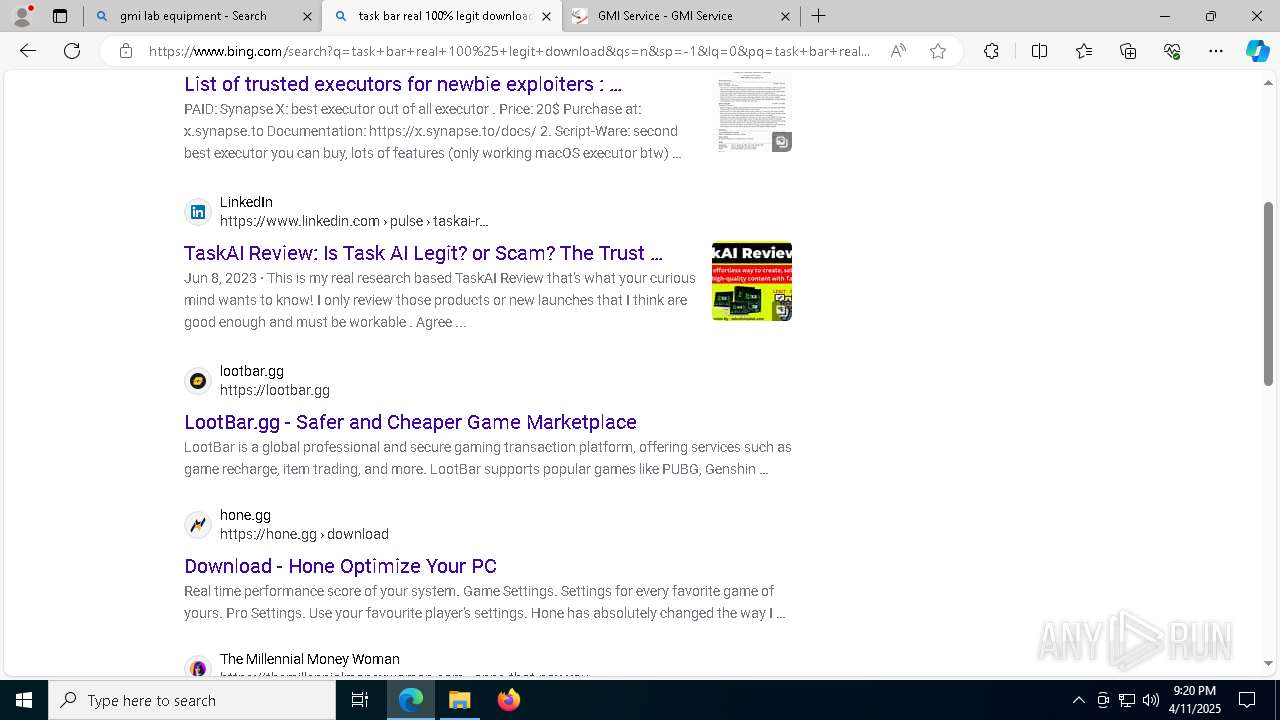Open Task View on the taskbar

(x=360, y=700)
